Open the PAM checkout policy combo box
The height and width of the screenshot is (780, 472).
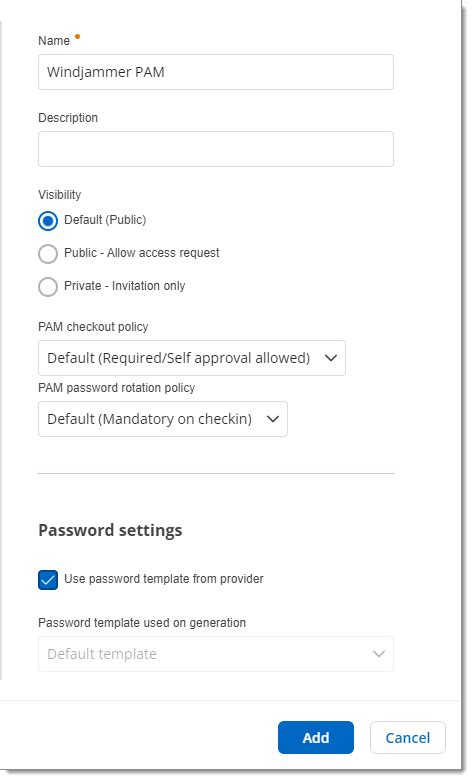[x=192, y=358]
